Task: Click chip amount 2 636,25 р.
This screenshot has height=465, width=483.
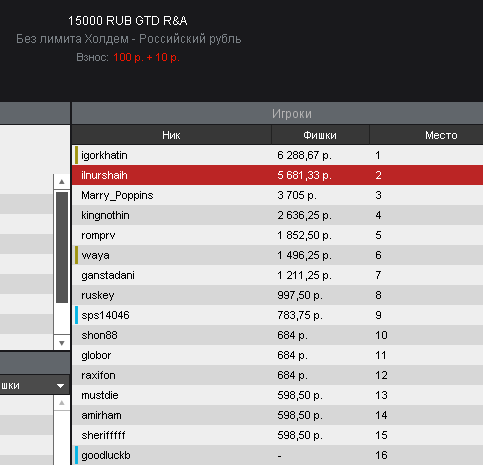Action: point(304,215)
